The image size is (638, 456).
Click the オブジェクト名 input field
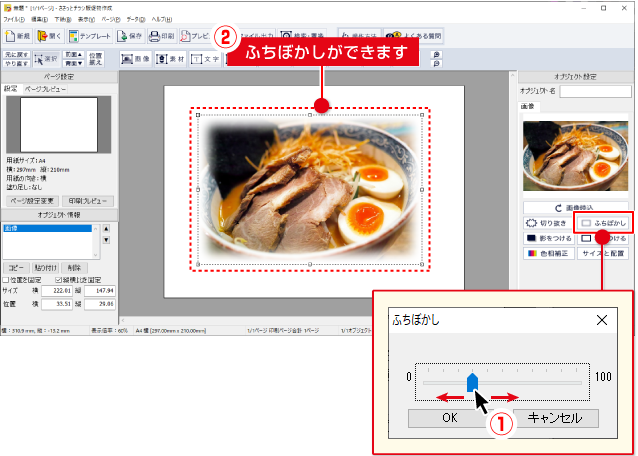(x=595, y=92)
